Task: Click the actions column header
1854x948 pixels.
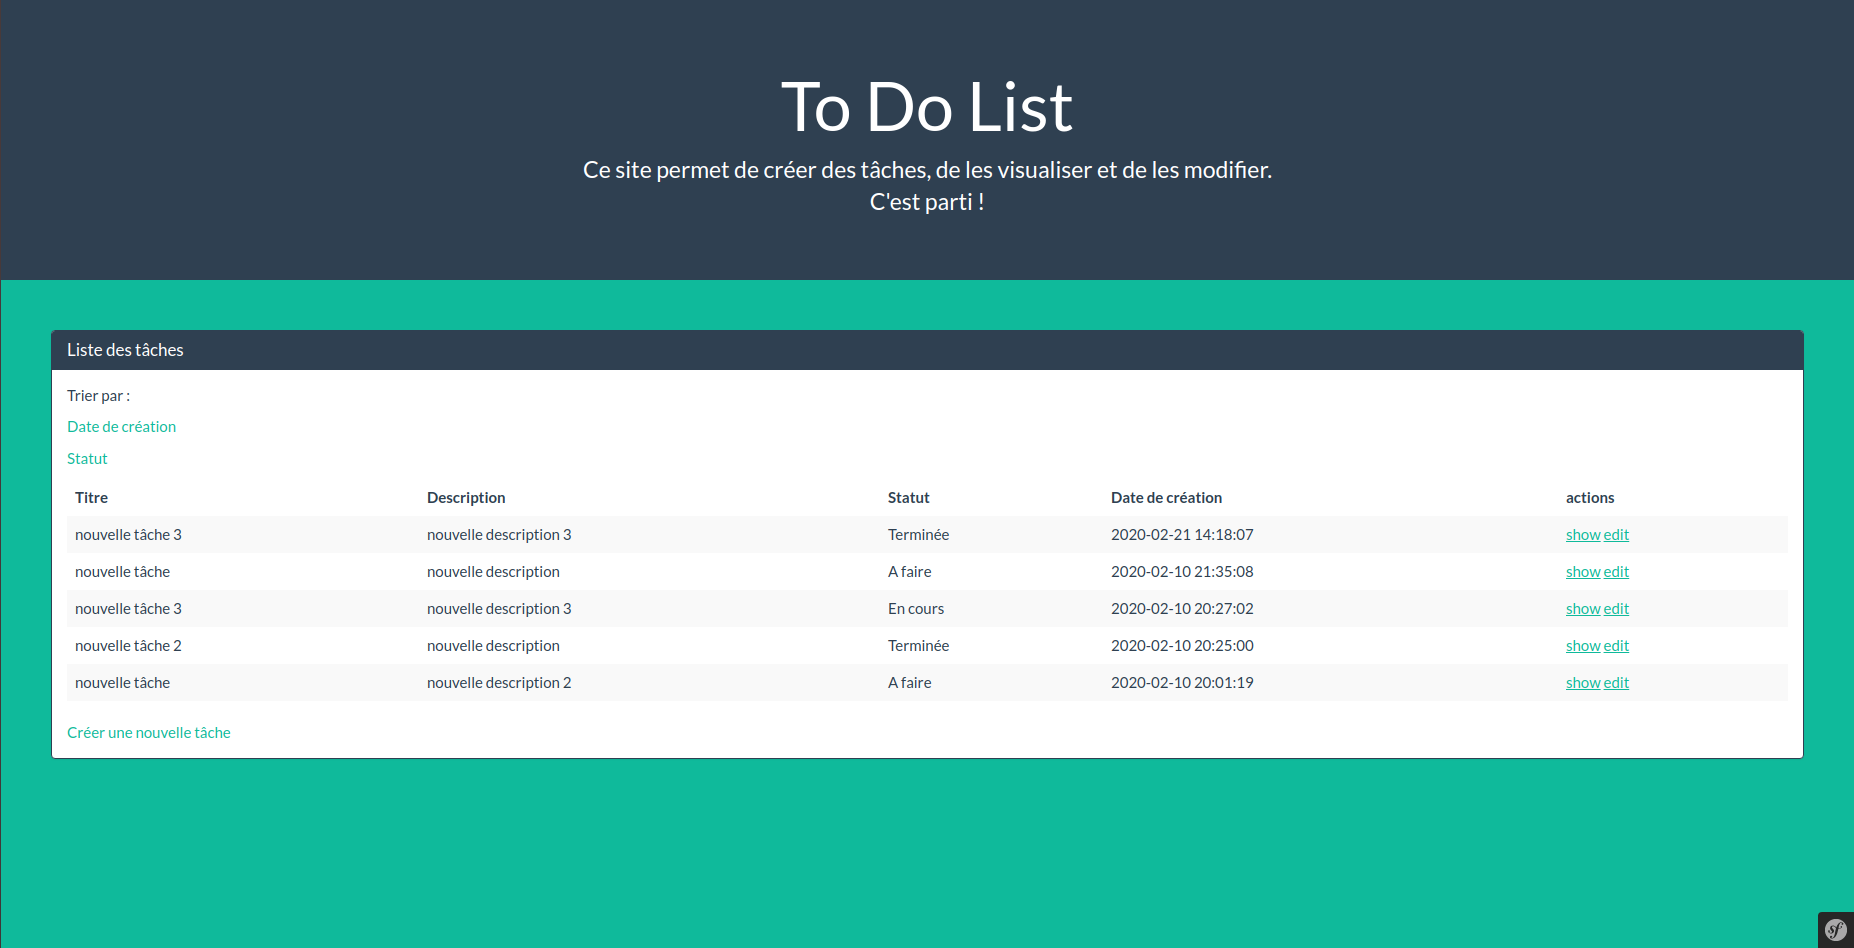Action: (1590, 498)
